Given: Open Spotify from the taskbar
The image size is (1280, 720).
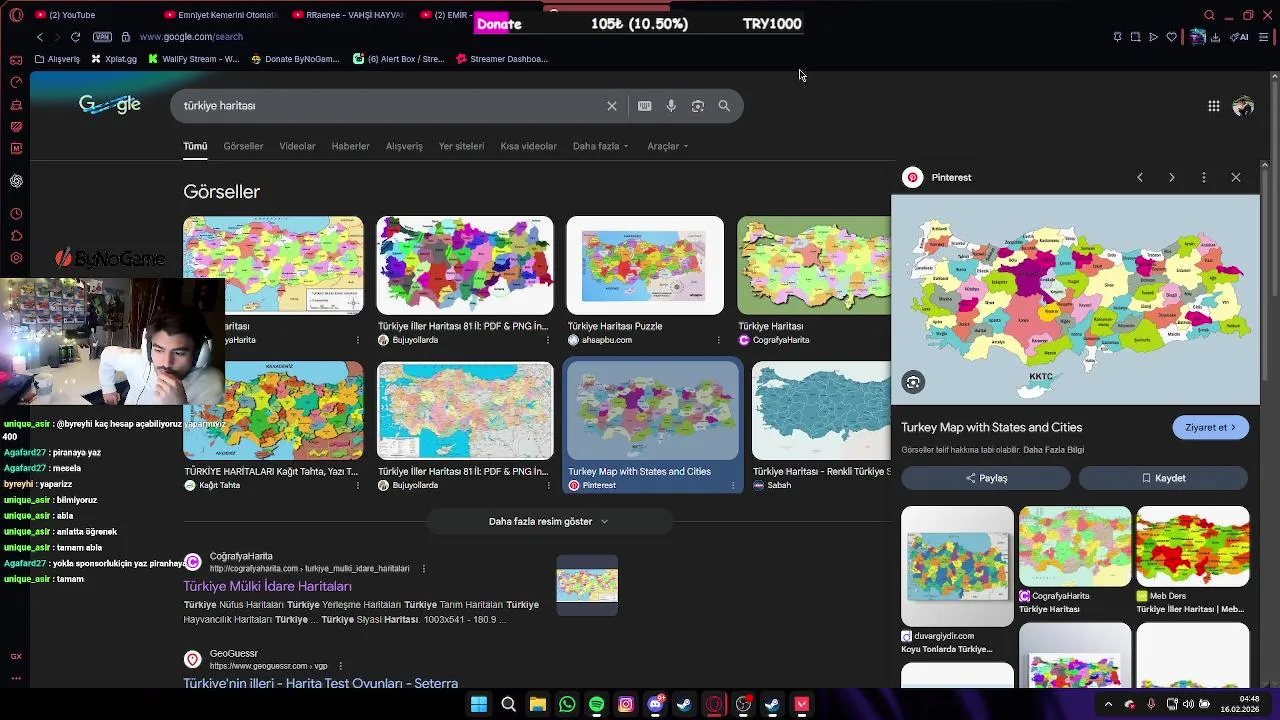Looking at the screenshot, I should click(596, 704).
